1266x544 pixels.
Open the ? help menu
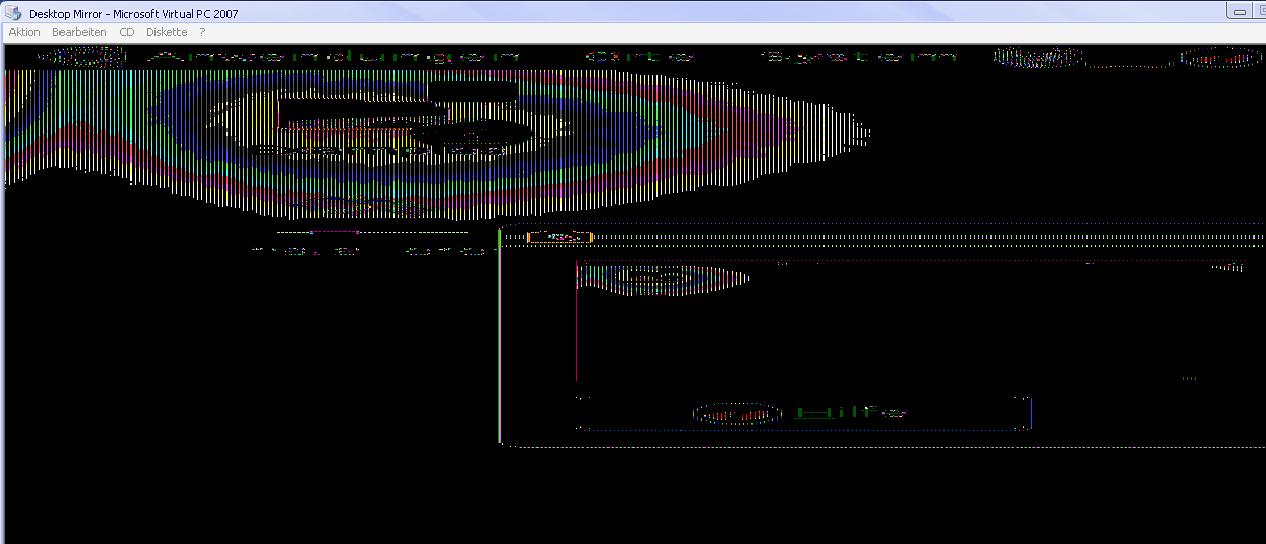[x=202, y=32]
